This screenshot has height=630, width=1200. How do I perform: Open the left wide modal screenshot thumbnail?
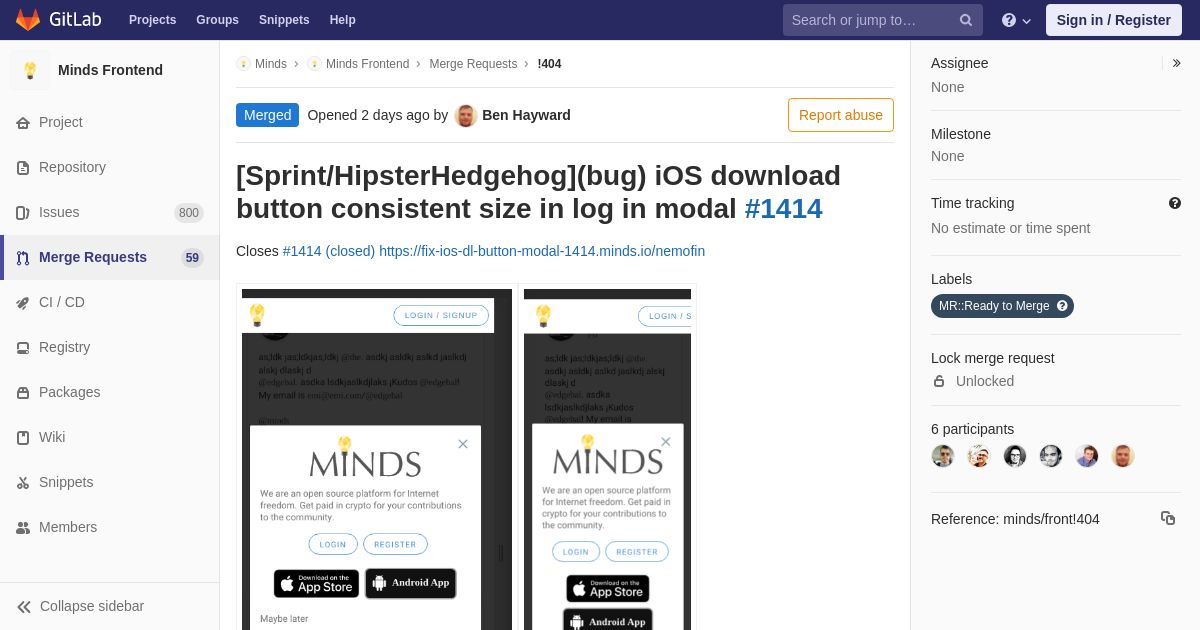pos(377,459)
